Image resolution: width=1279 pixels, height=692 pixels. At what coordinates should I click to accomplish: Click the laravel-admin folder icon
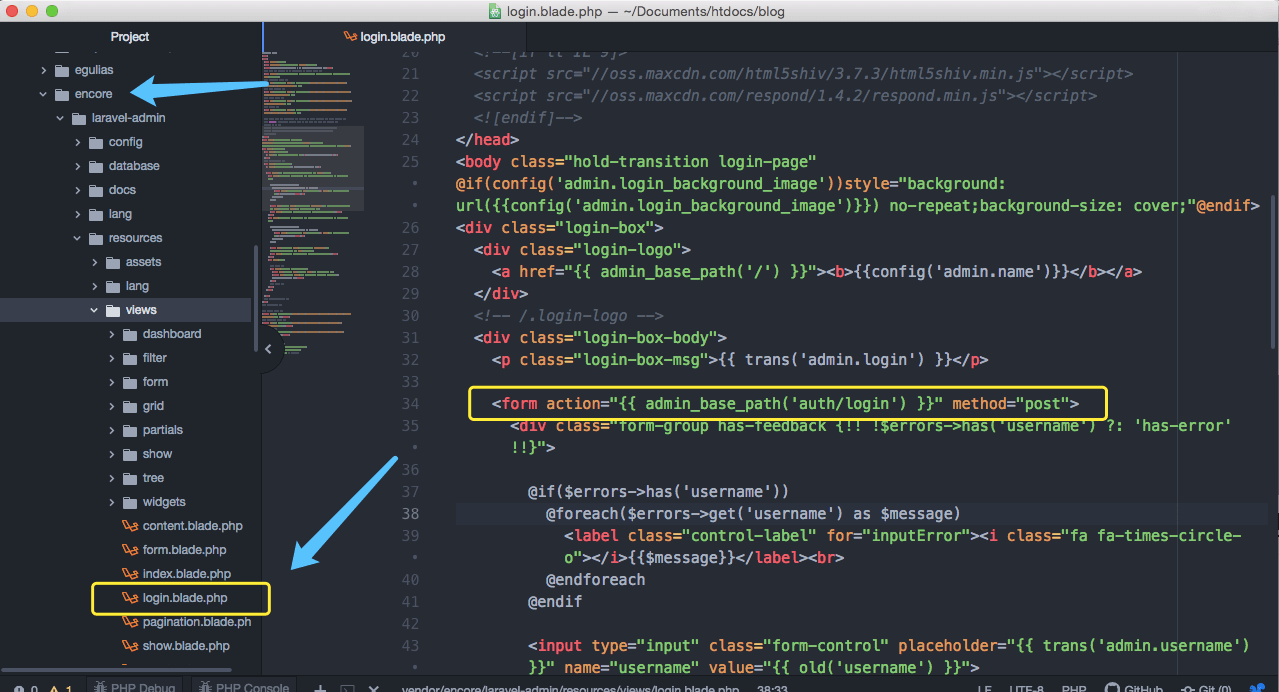point(78,118)
